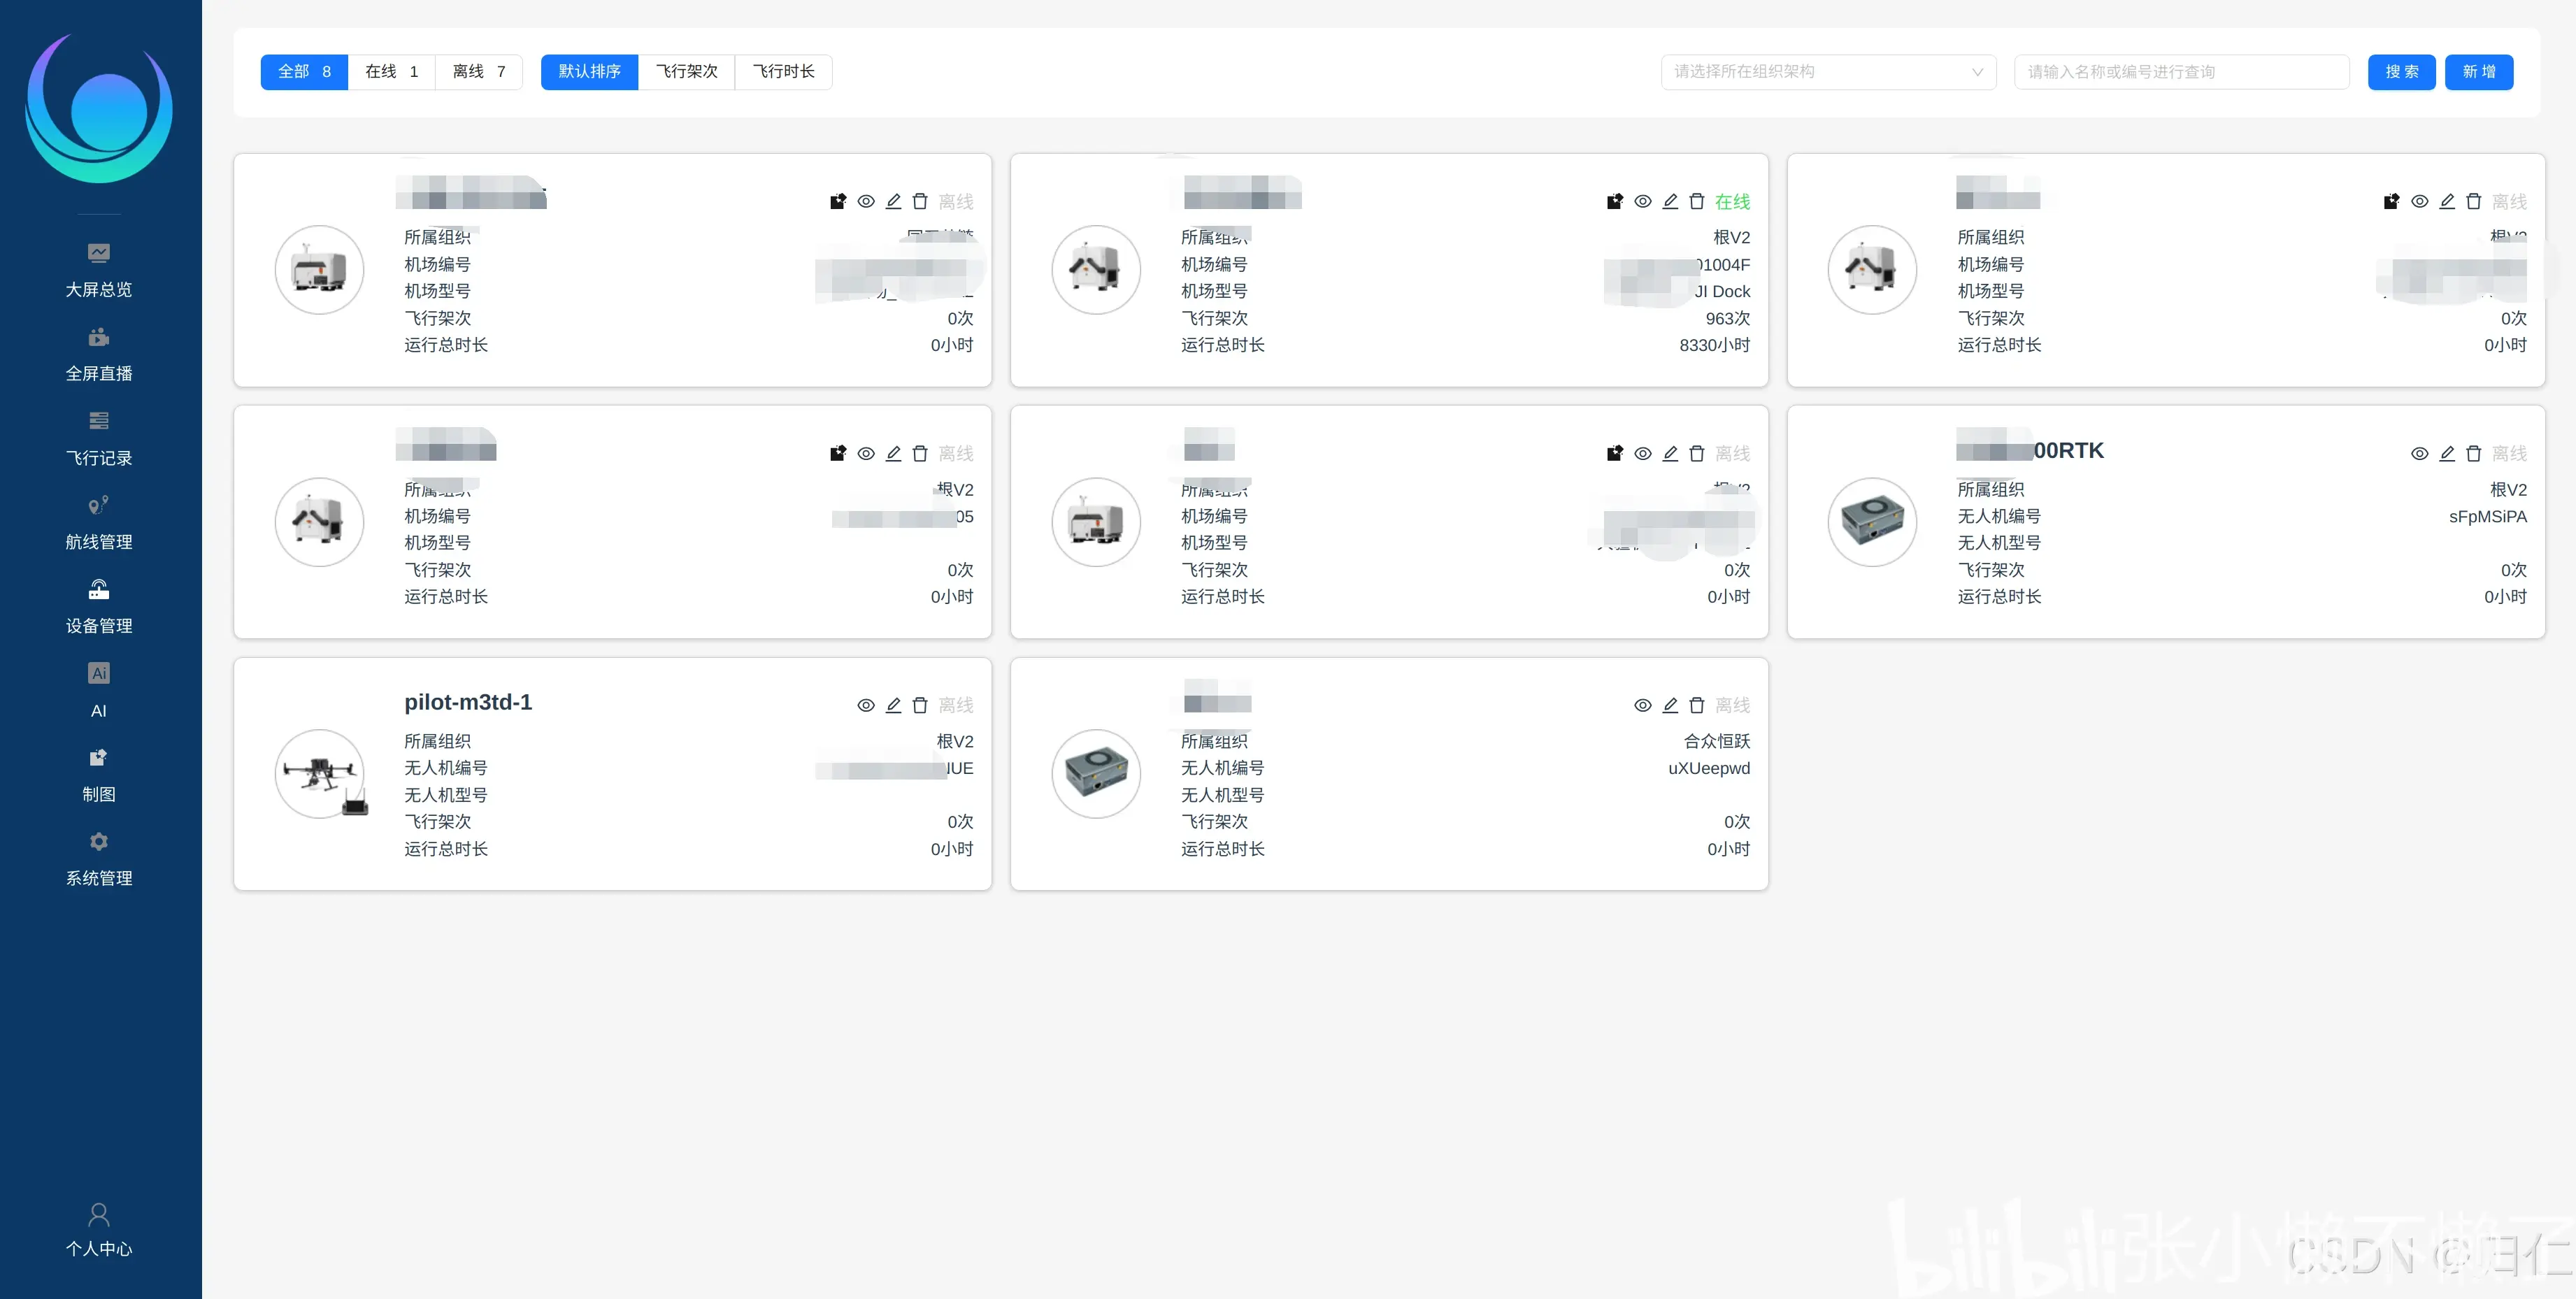Open the 请选择所在组织架构 dropdown
2576x1299 pixels.
[x=1828, y=72]
